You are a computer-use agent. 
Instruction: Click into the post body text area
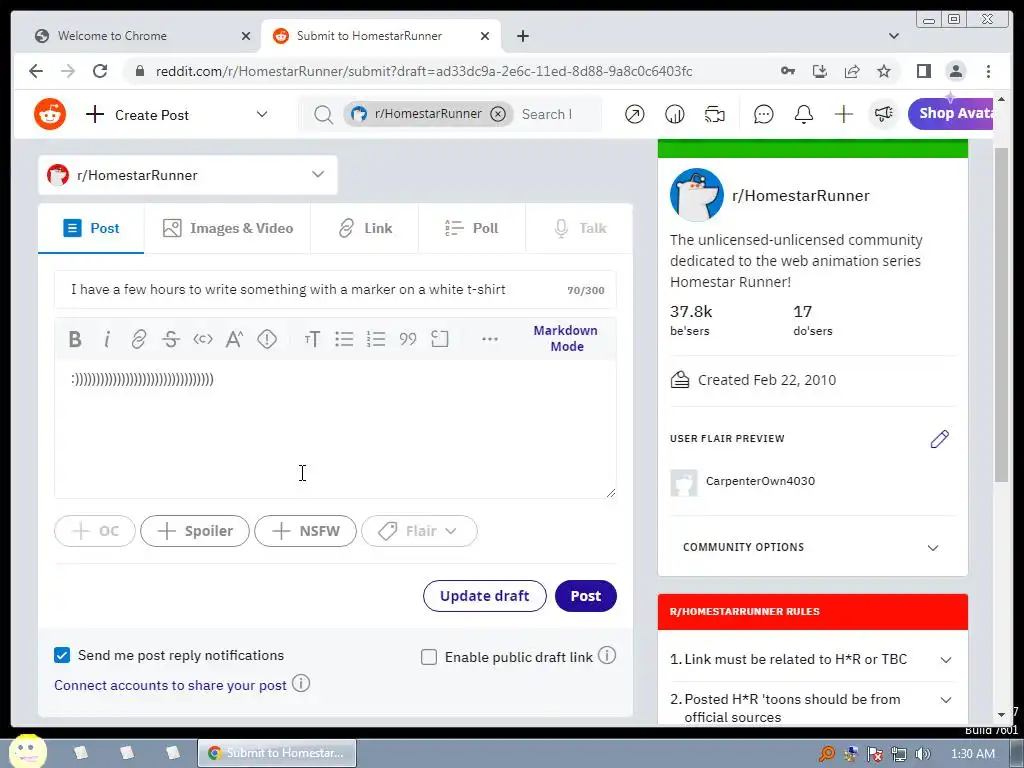[335, 428]
